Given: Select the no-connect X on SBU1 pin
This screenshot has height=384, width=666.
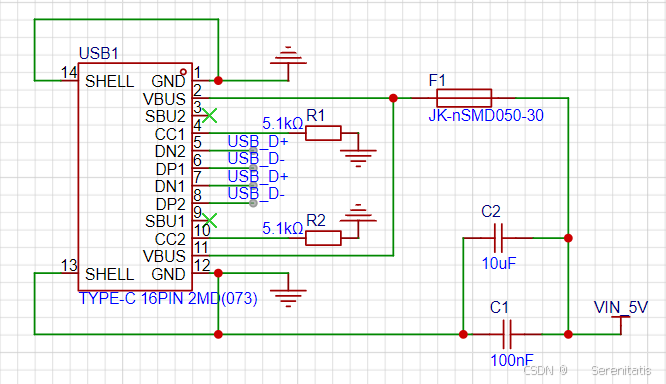Looking at the screenshot, I should click(x=210, y=220).
